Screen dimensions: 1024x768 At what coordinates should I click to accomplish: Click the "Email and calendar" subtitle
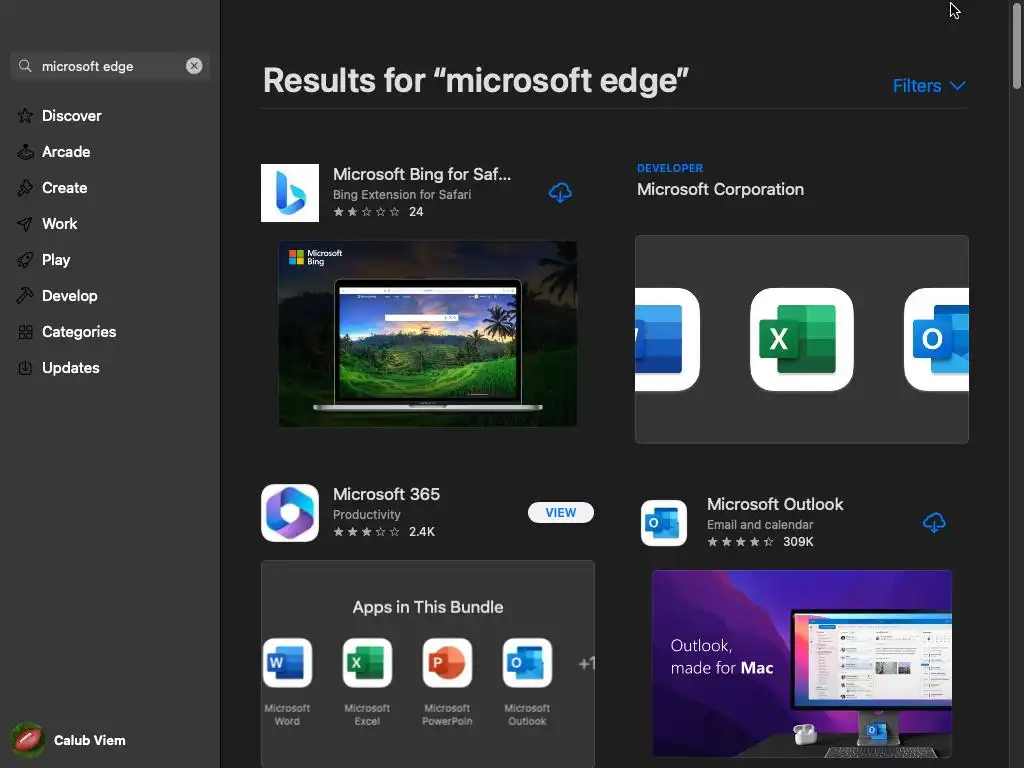[x=760, y=524]
